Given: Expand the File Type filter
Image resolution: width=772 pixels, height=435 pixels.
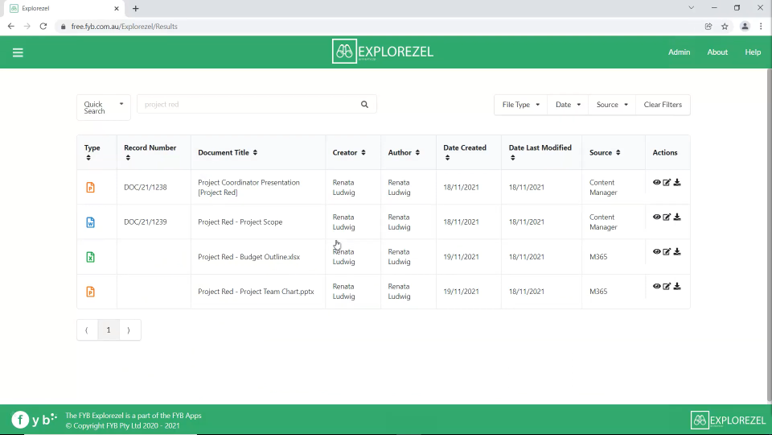Looking at the screenshot, I should [521, 105].
